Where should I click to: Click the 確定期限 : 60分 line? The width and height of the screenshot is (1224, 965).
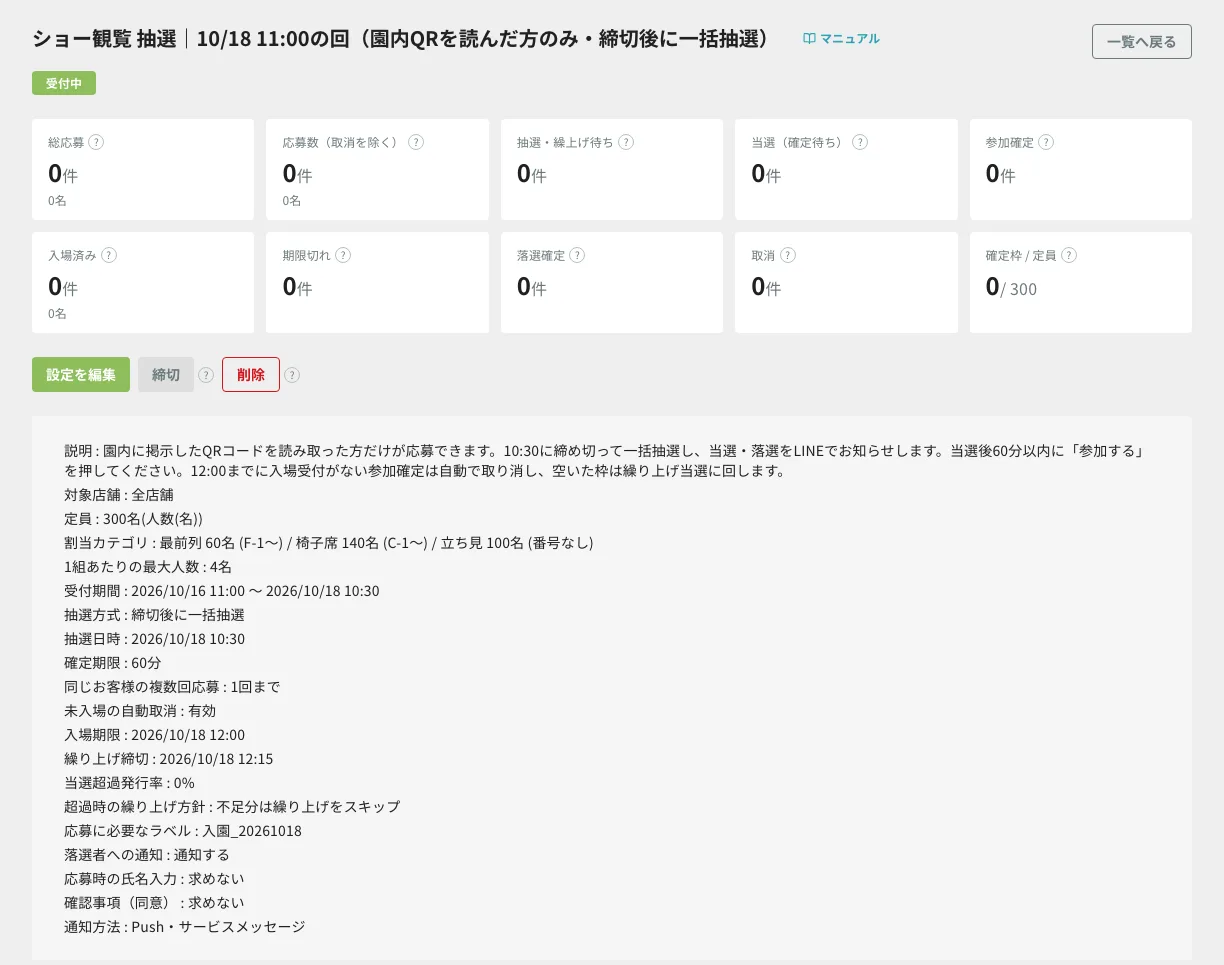[x=113, y=663]
